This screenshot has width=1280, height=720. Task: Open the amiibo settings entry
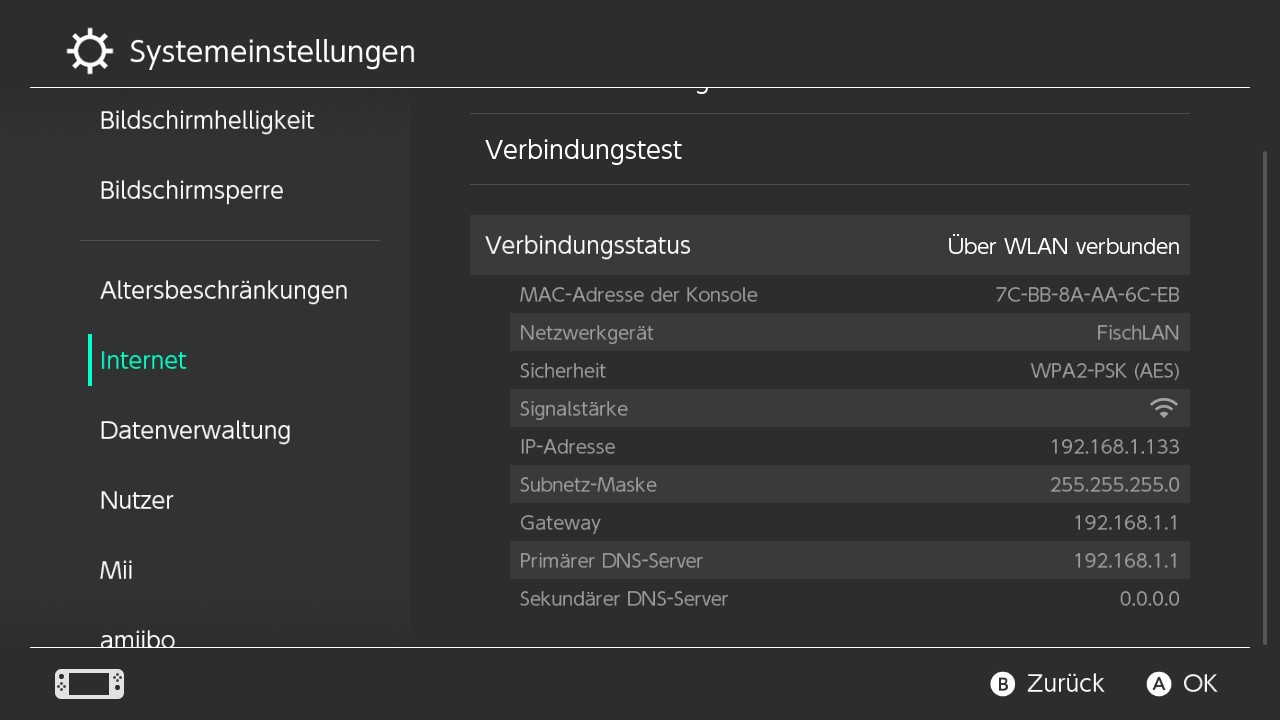[x=138, y=636]
